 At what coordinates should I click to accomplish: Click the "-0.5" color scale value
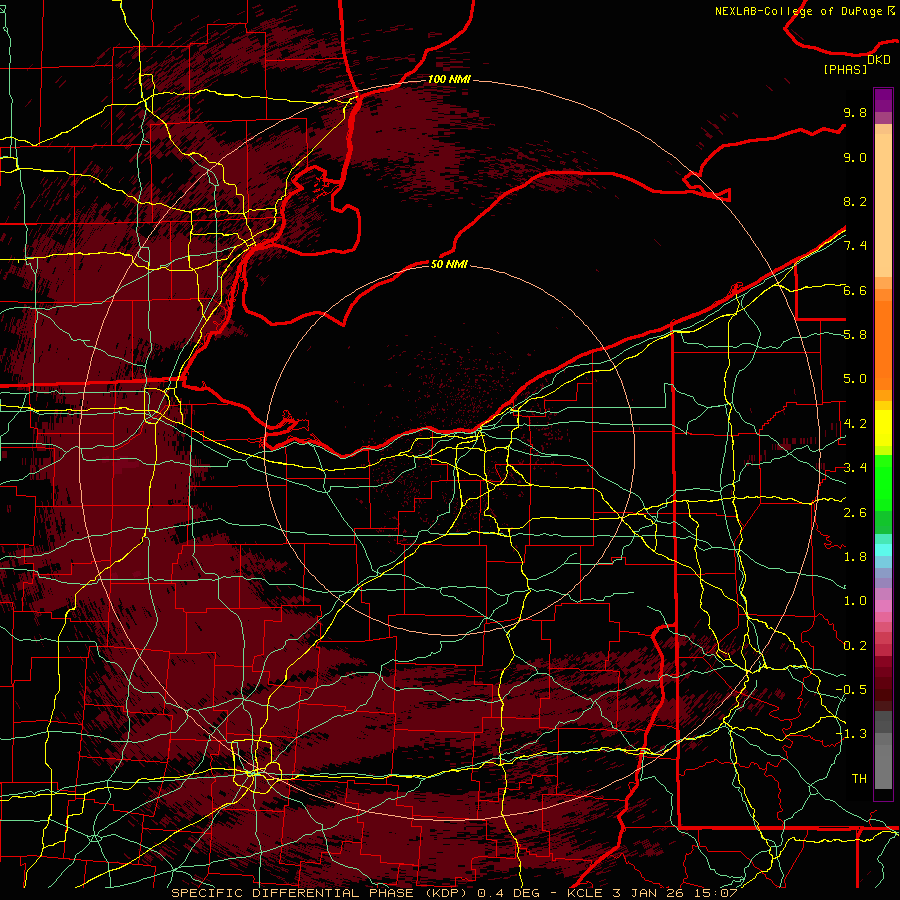pyautogui.click(x=852, y=690)
